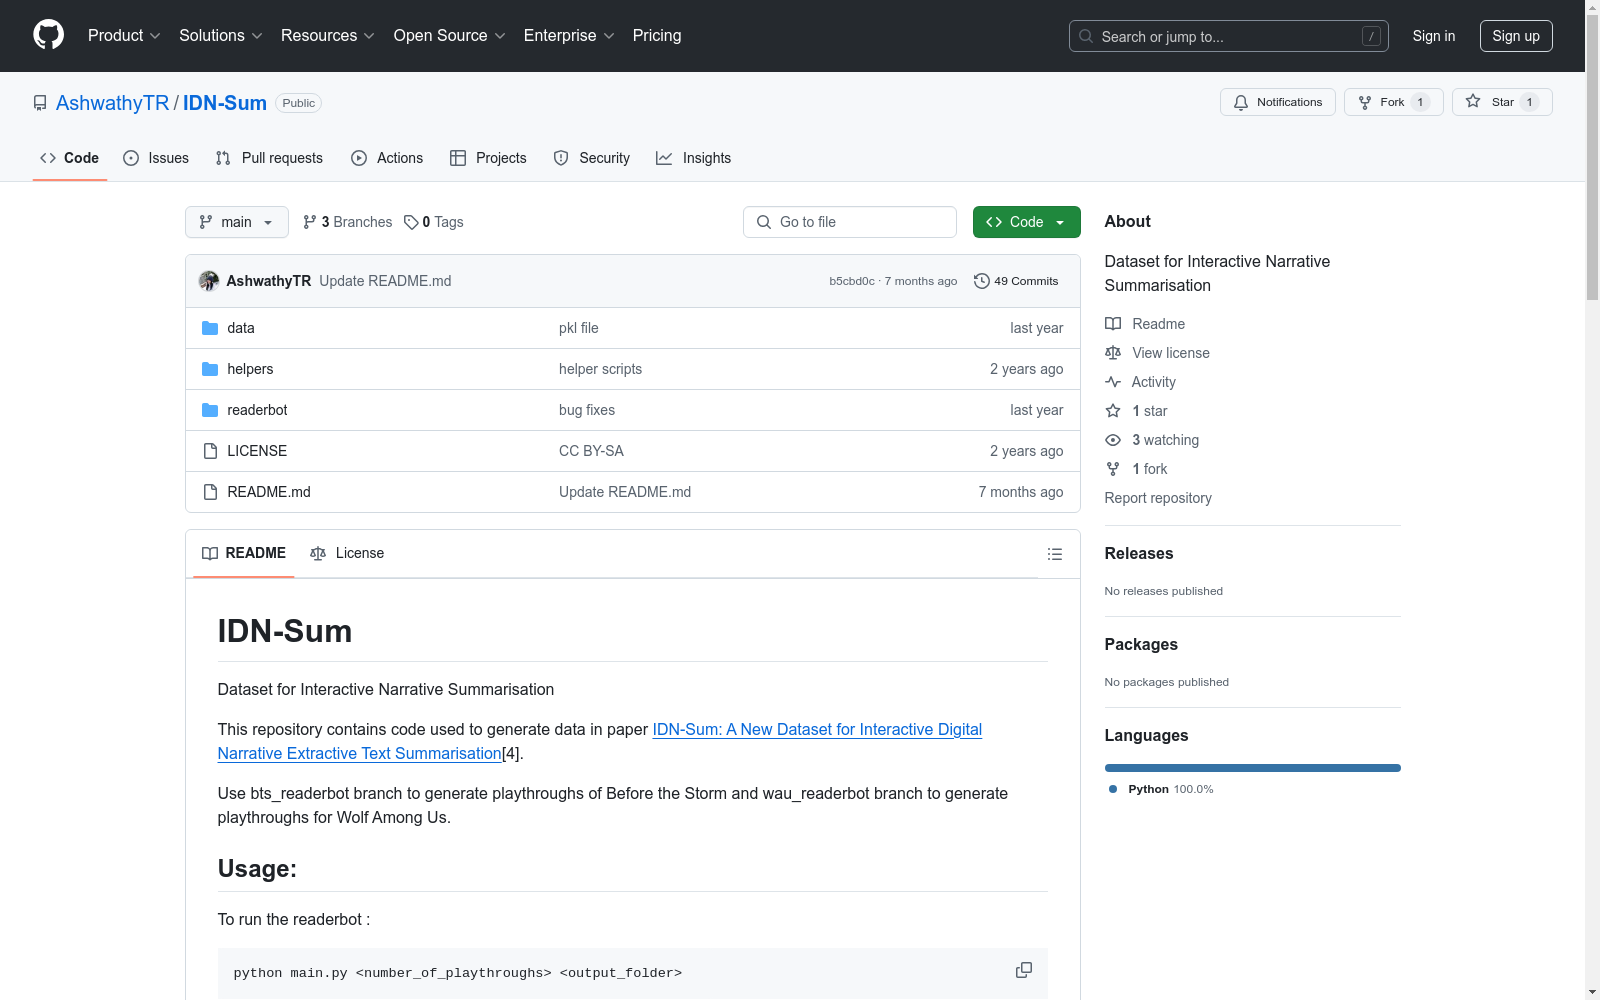This screenshot has height=1000, width=1600.
Task: Open the helpers folder
Action: pos(250,369)
